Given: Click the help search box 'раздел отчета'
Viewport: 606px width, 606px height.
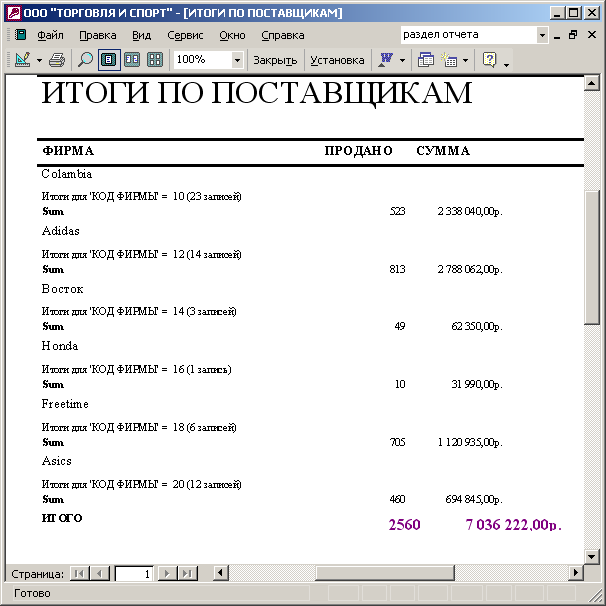Looking at the screenshot, I should [x=469, y=35].
